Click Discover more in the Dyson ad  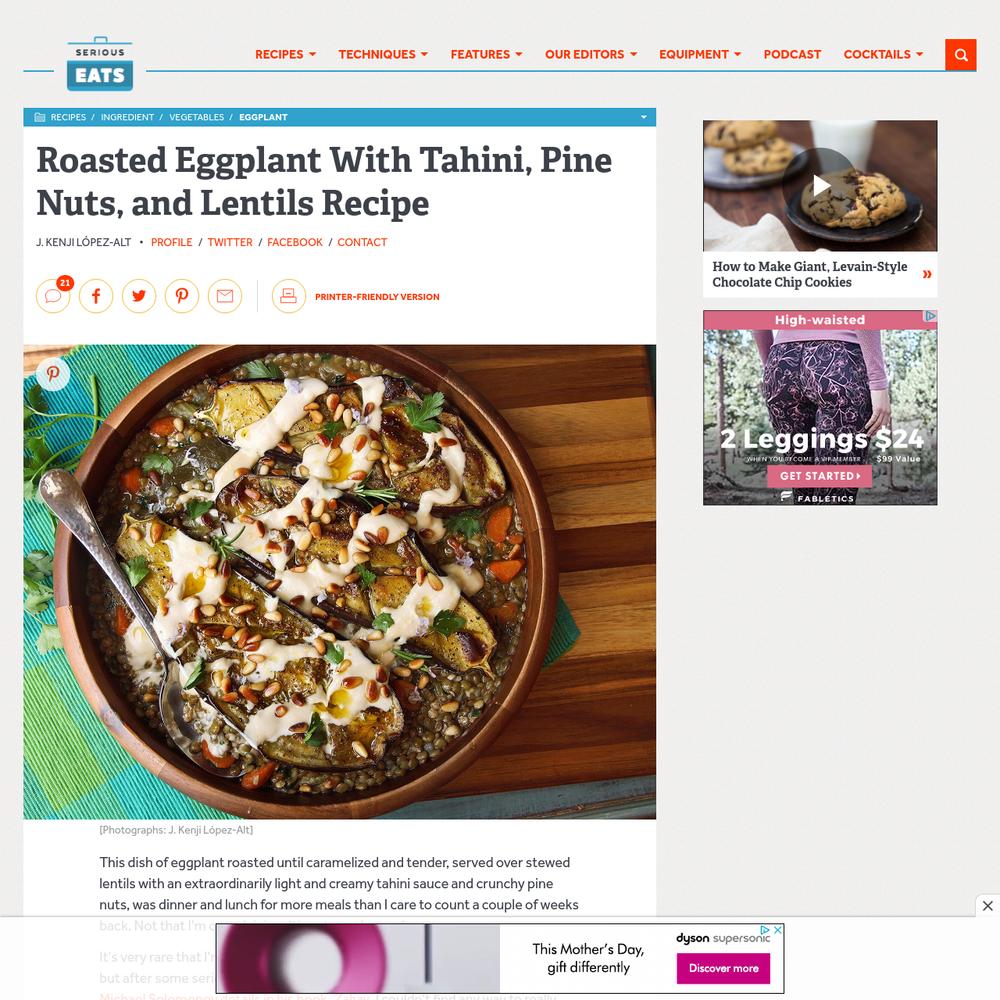pos(723,968)
